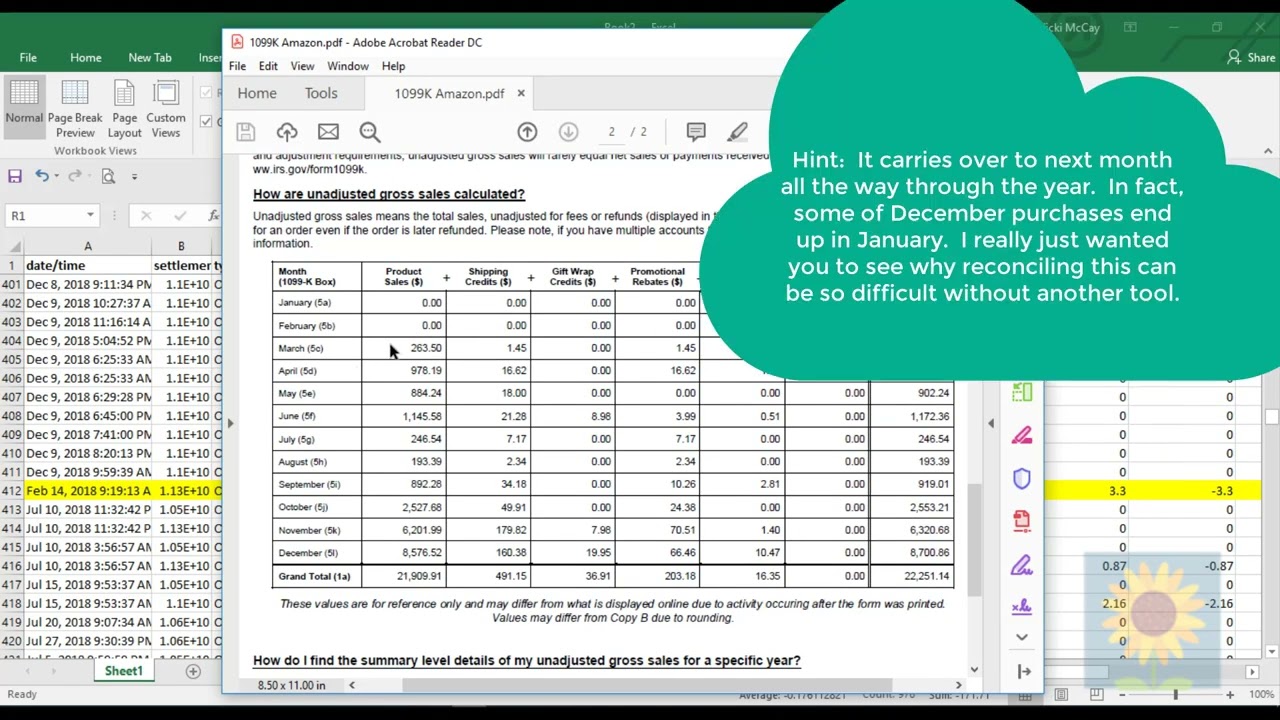
Task: Click Acrobat page number input field
Action: click(611, 132)
